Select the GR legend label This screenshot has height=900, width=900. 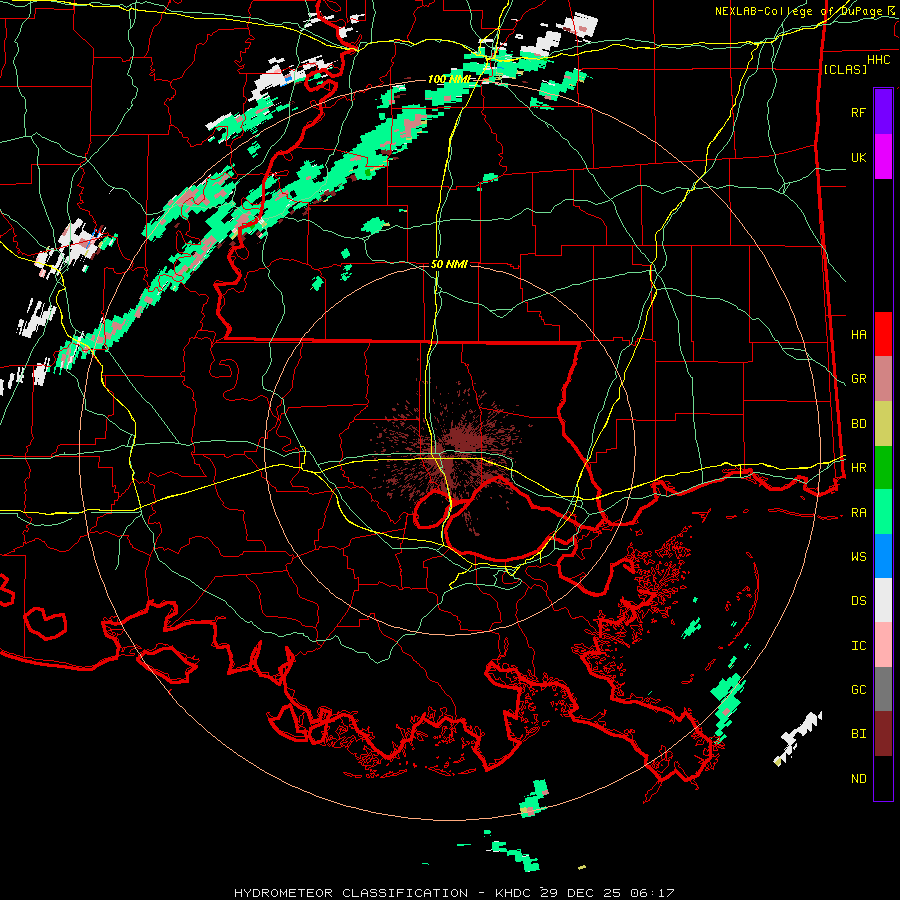(x=858, y=379)
